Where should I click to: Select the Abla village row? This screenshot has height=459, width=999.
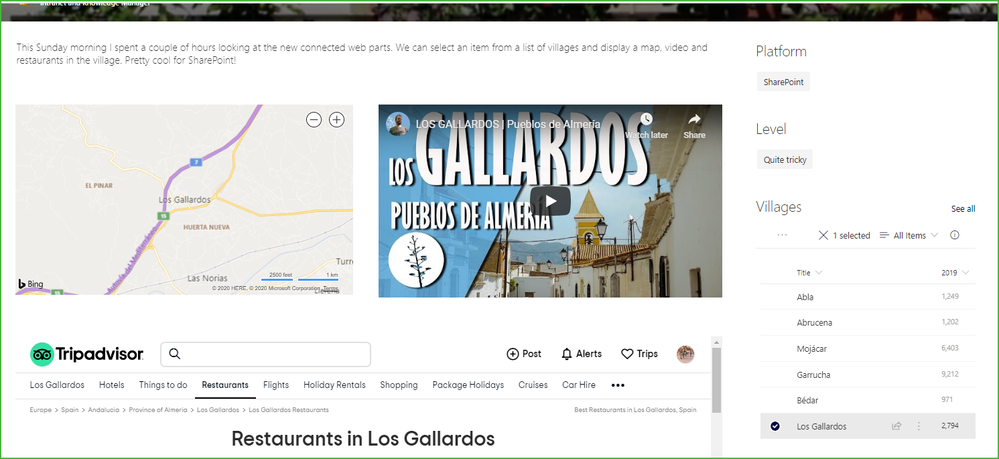pos(868,296)
